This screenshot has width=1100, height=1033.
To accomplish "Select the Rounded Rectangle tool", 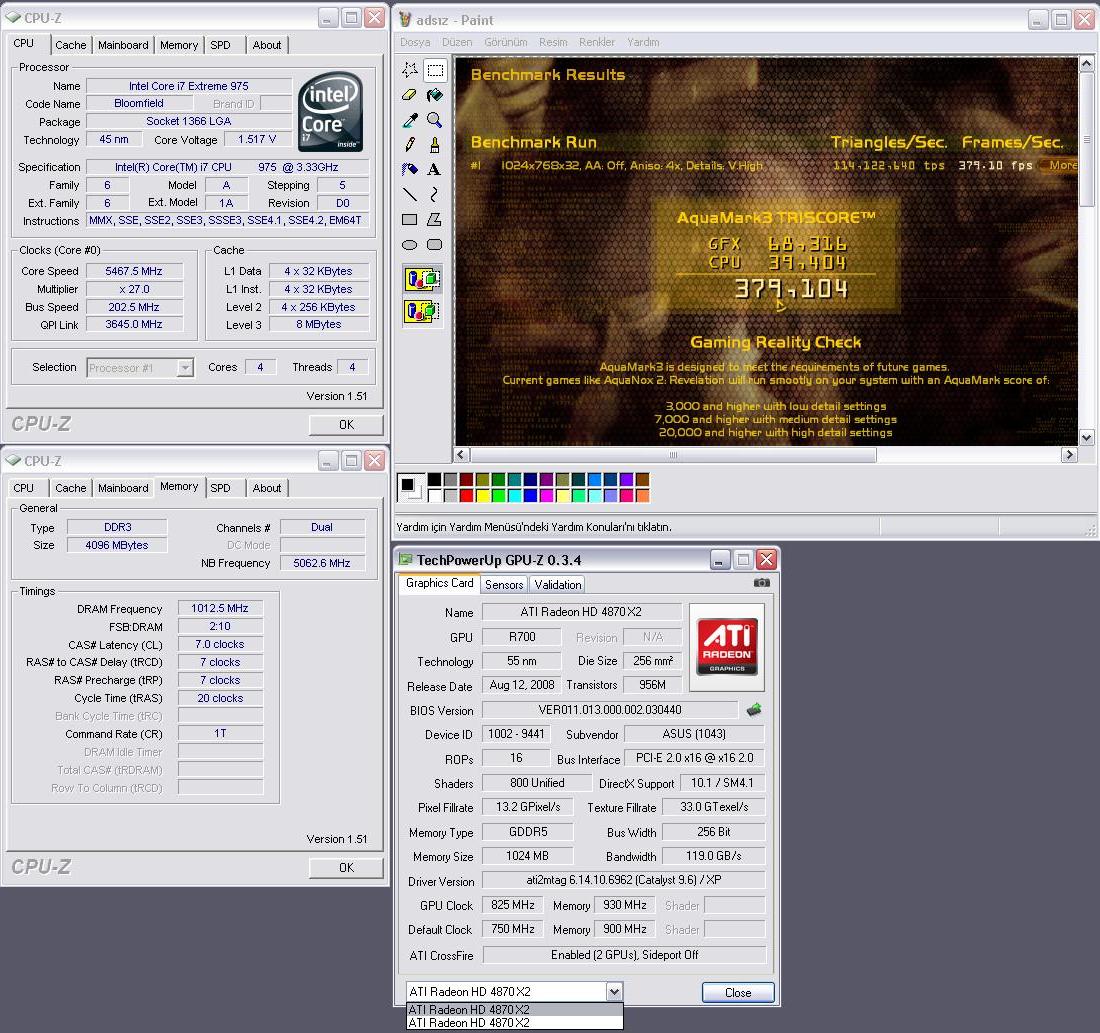I will [x=435, y=245].
